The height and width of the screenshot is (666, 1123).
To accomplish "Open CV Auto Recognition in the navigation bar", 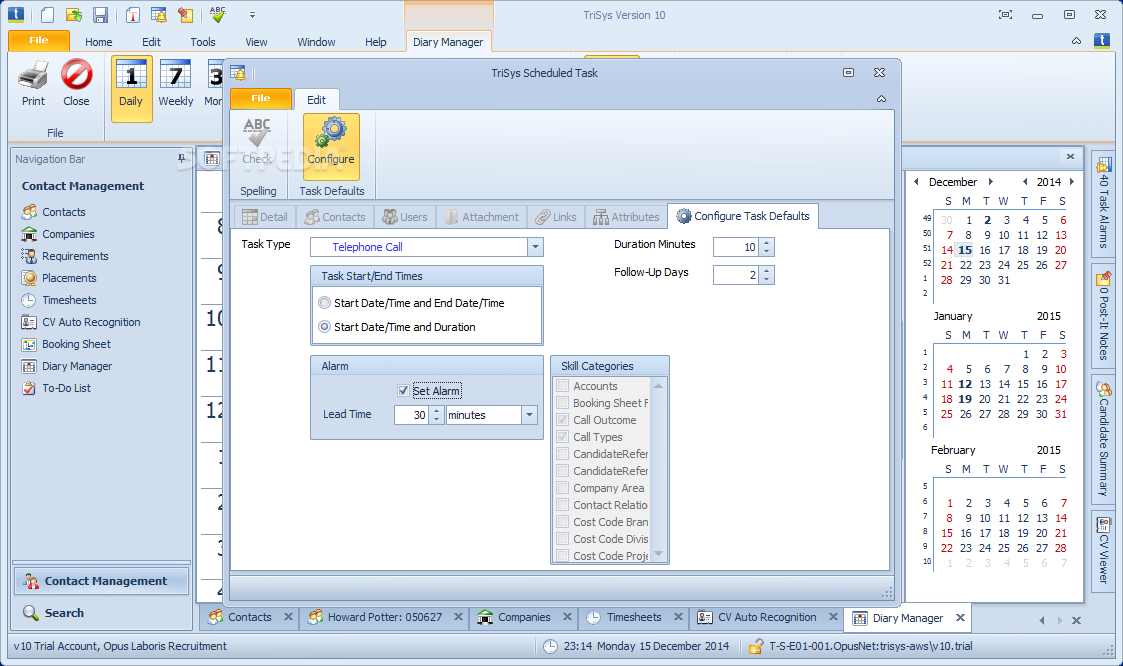I will [91, 322].
